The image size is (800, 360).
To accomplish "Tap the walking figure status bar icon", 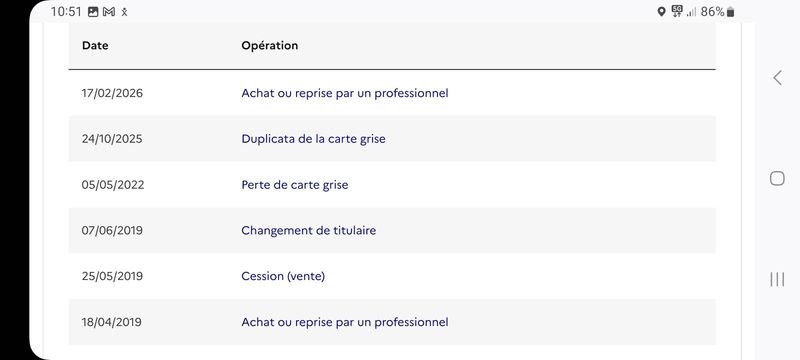I will pyautogui.click(x=124, y=12).
